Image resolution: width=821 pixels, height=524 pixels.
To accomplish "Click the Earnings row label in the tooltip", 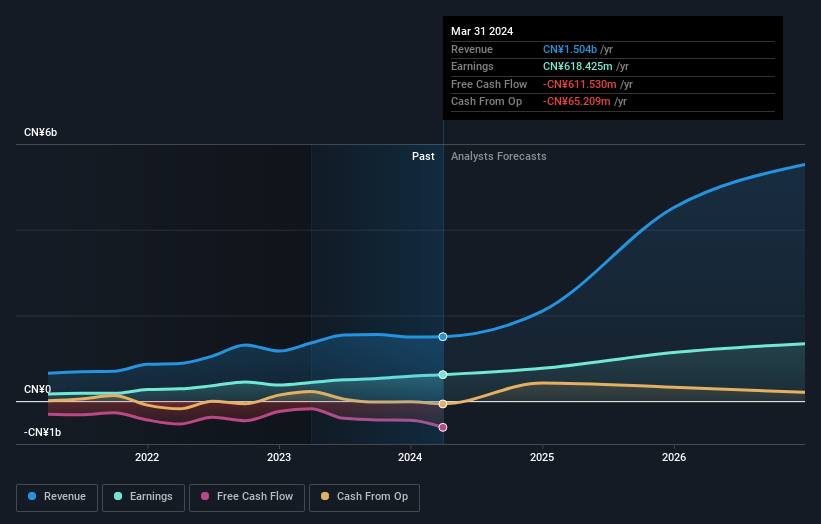I will (472, 66).
